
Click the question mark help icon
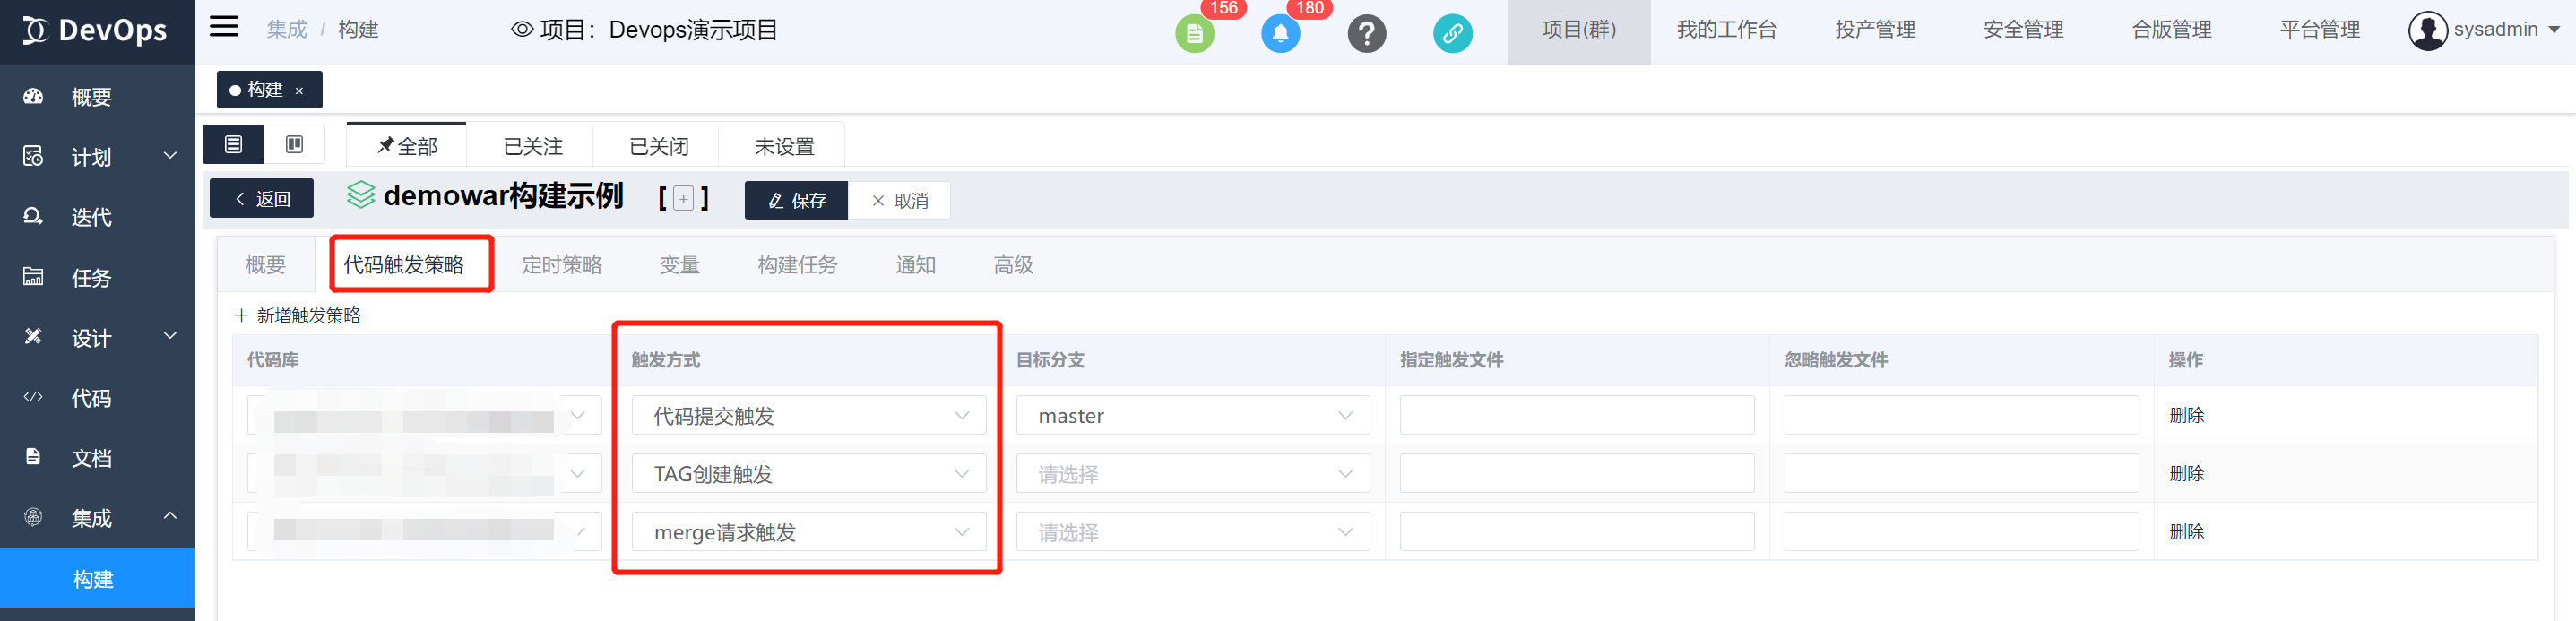(x=1366, y=34)
